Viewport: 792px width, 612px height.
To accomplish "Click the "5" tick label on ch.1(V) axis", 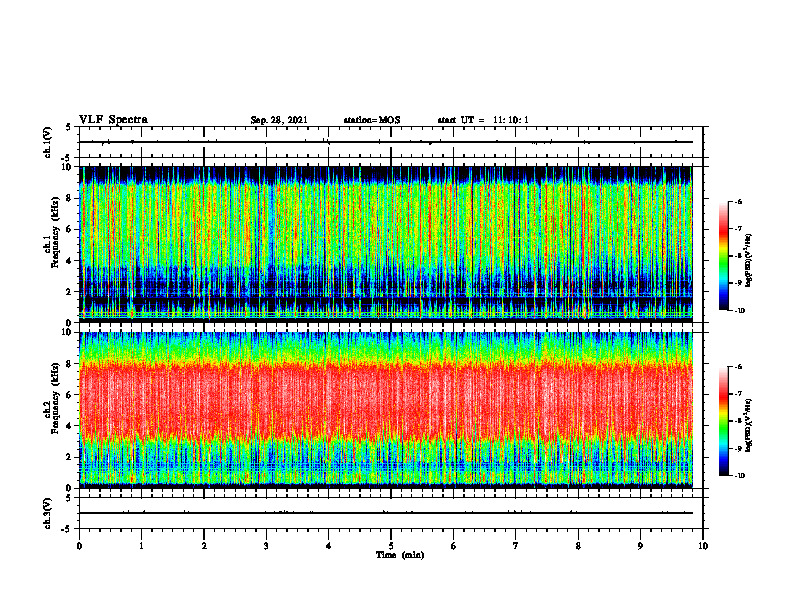I will [x=69, y=127].
